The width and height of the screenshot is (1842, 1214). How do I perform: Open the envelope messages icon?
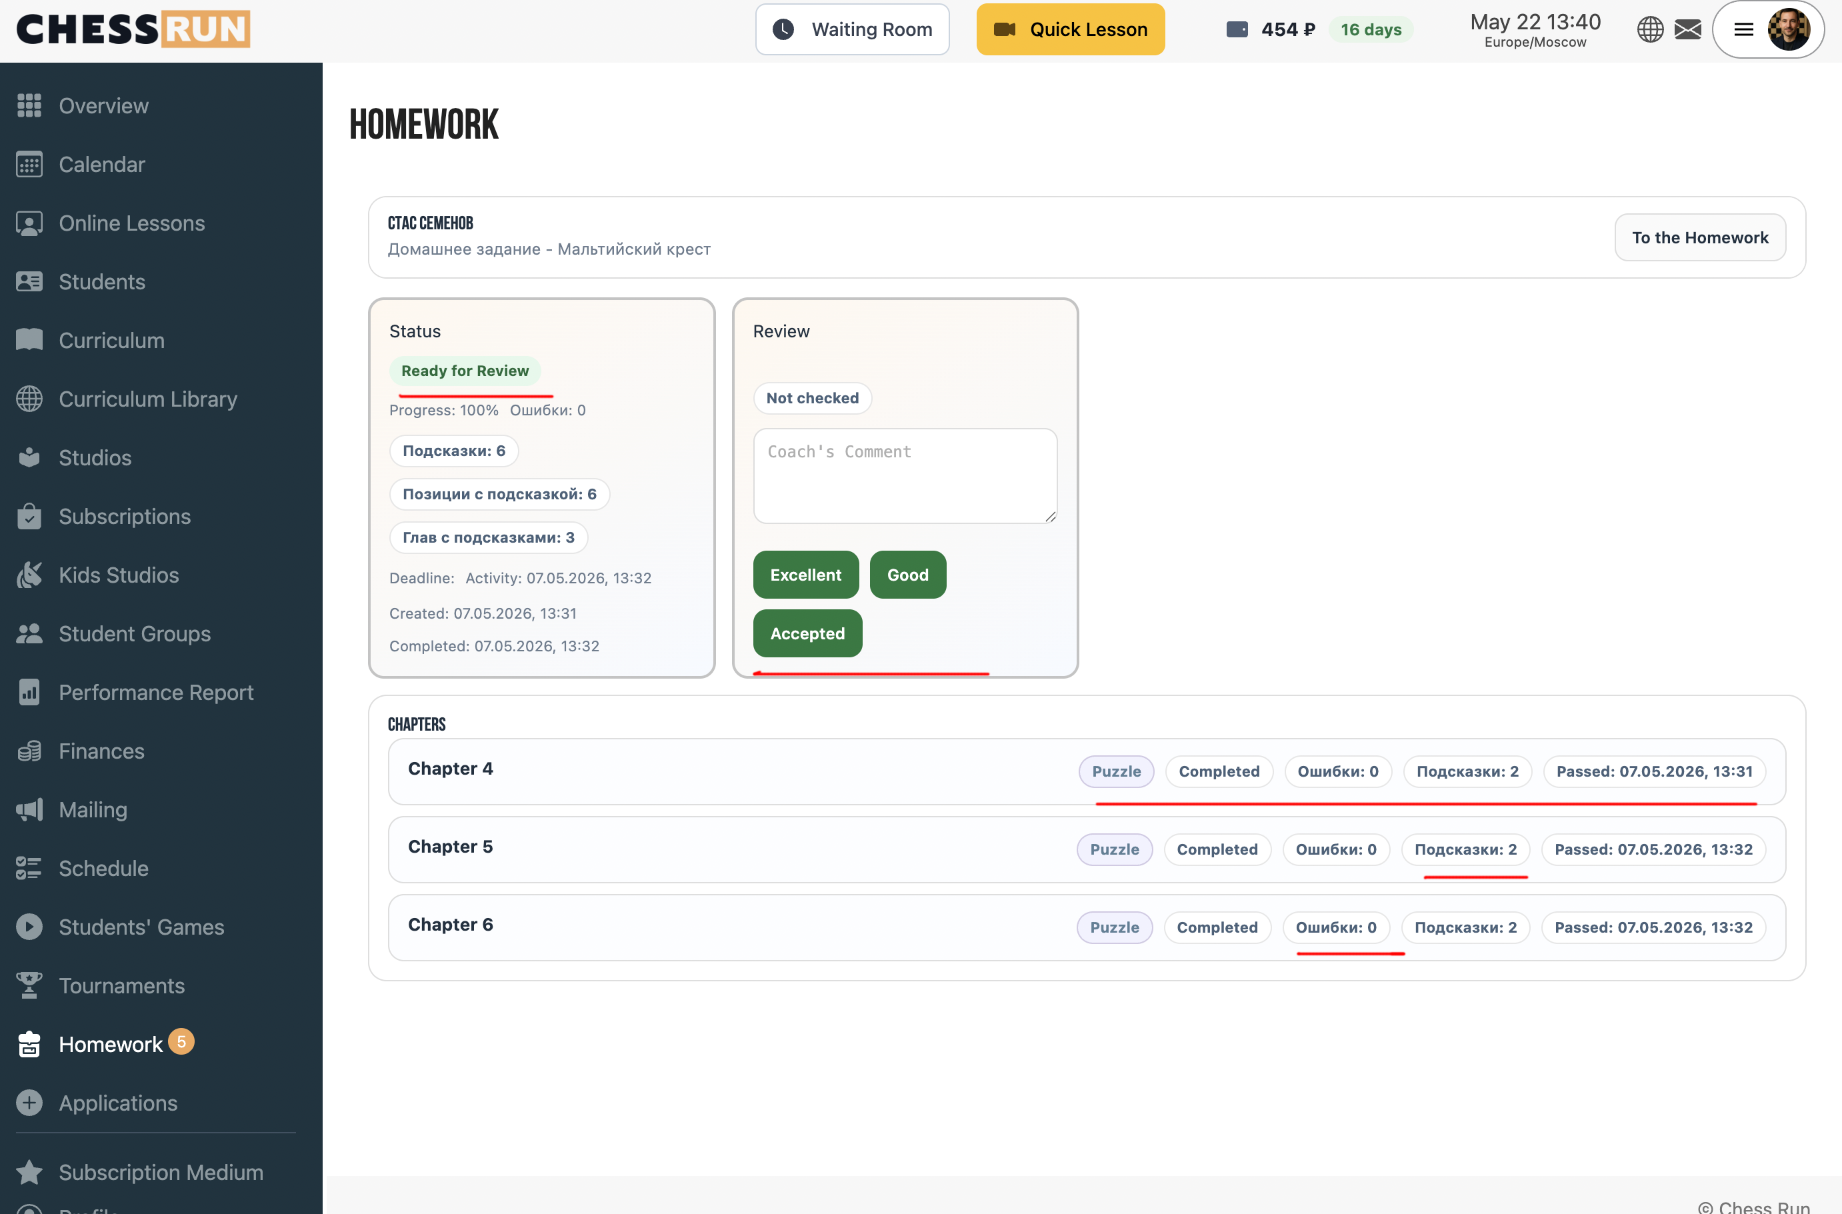[1688, 30]
